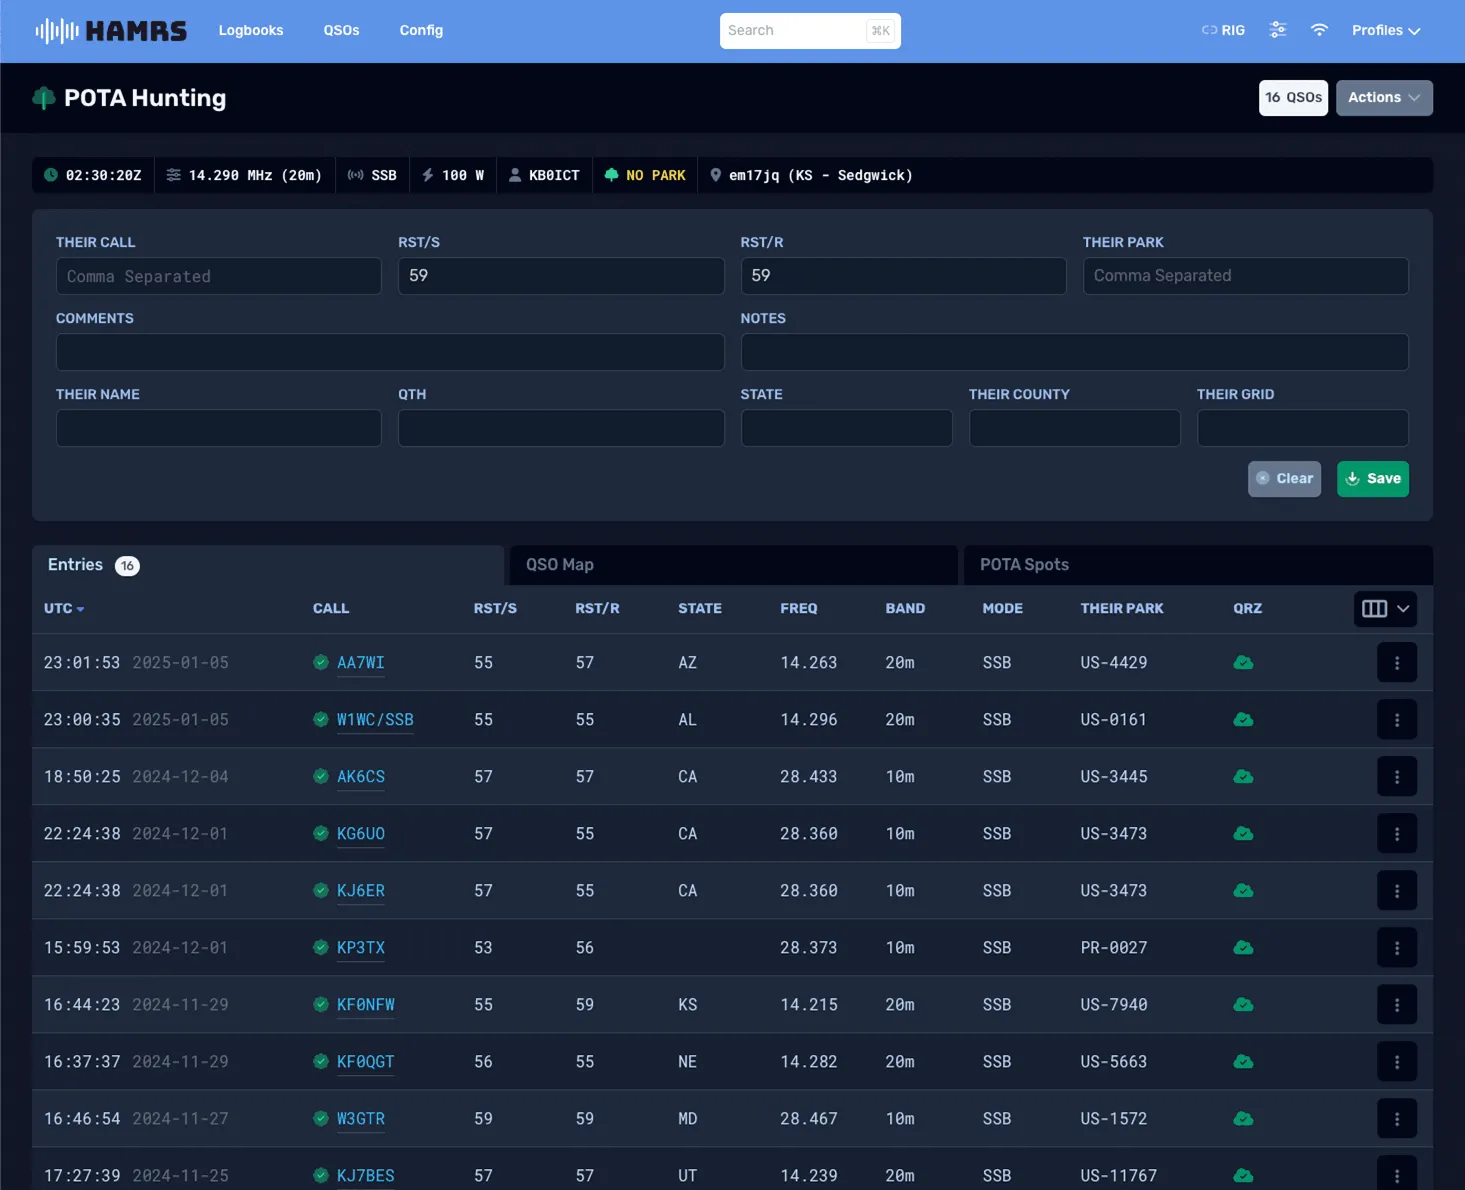This screenshot has height=1190, width=1465.
Task: Click the POTA Hunting tree icon
Action: tap(43, 98)
